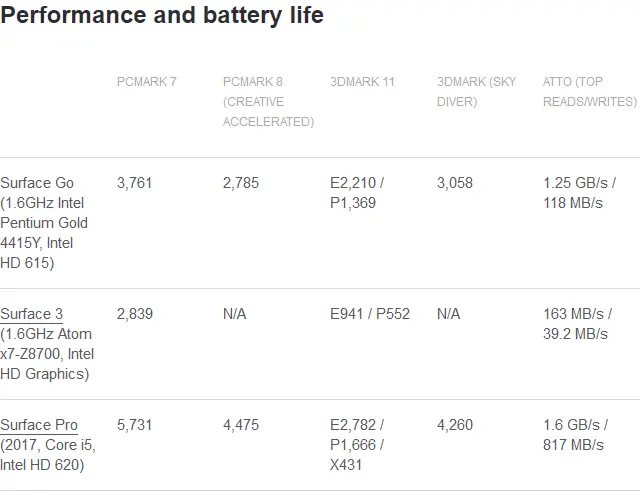Click the E2,210 / P1,369 cell
This screenshot has height=491, width=640.
(x=357, y=193)
